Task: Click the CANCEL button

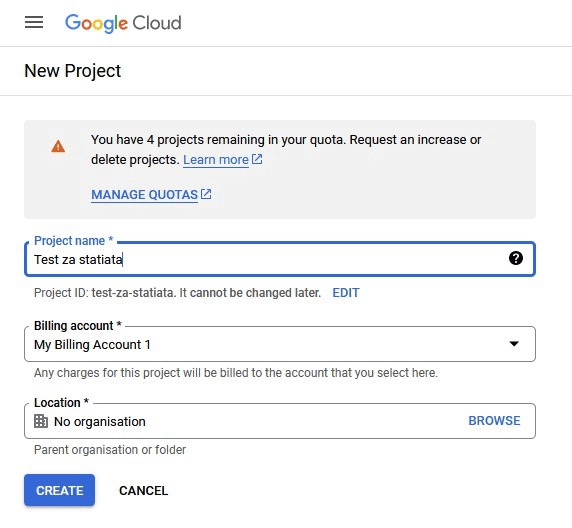Action: point(143,490)
